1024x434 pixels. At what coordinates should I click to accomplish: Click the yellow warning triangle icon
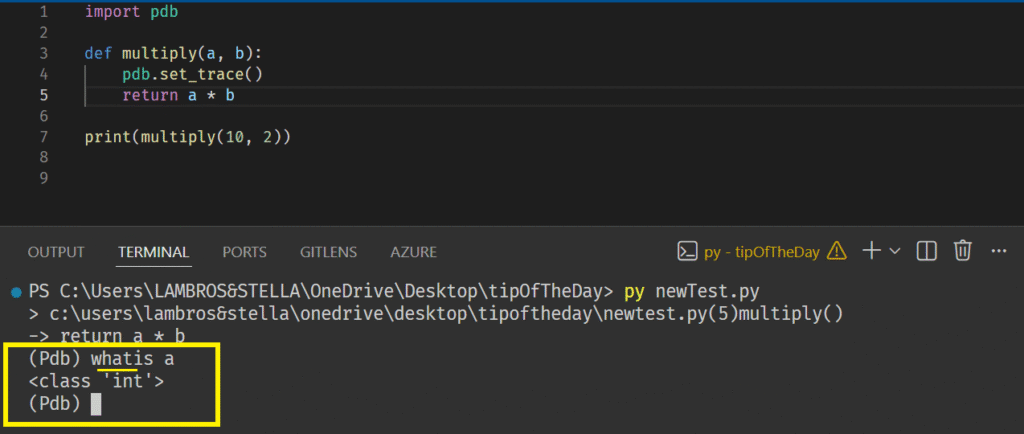[x=837, y=251]
